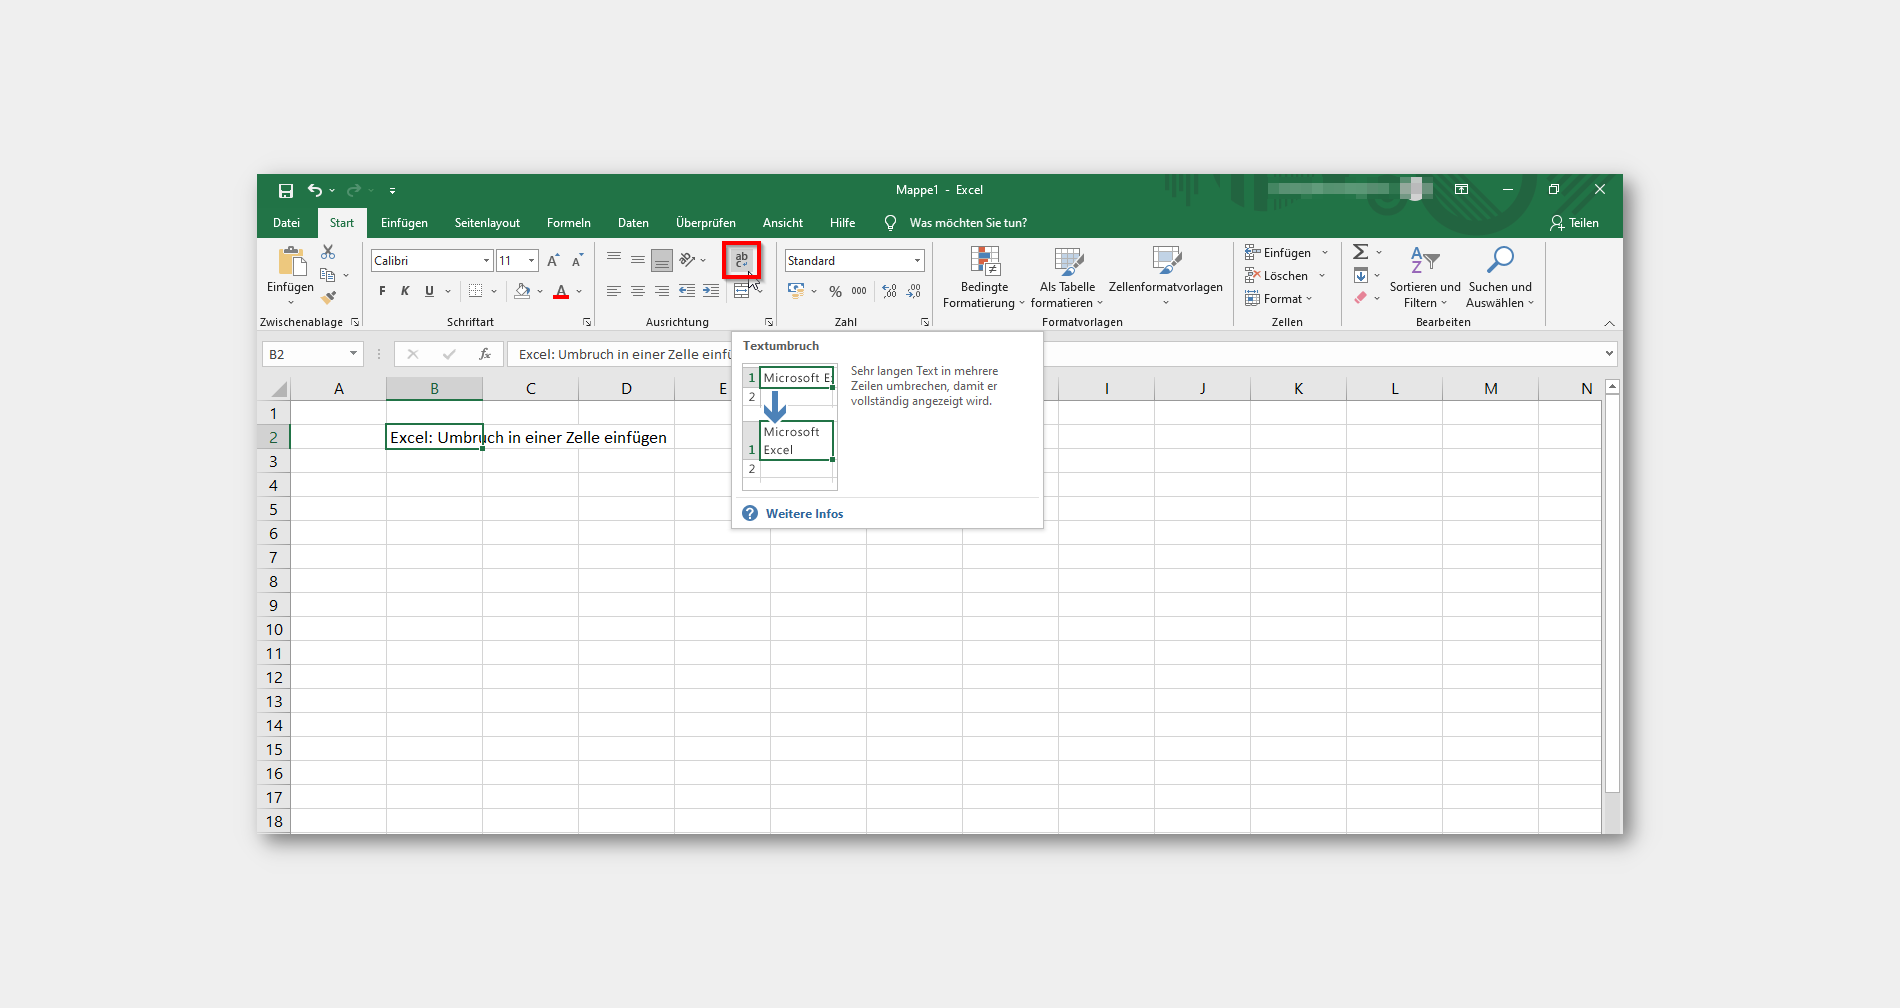Switch to the Überprüfen tab
This screenshot has width=1900, height=1008.
pyautogui.click(x=706, y=223)
